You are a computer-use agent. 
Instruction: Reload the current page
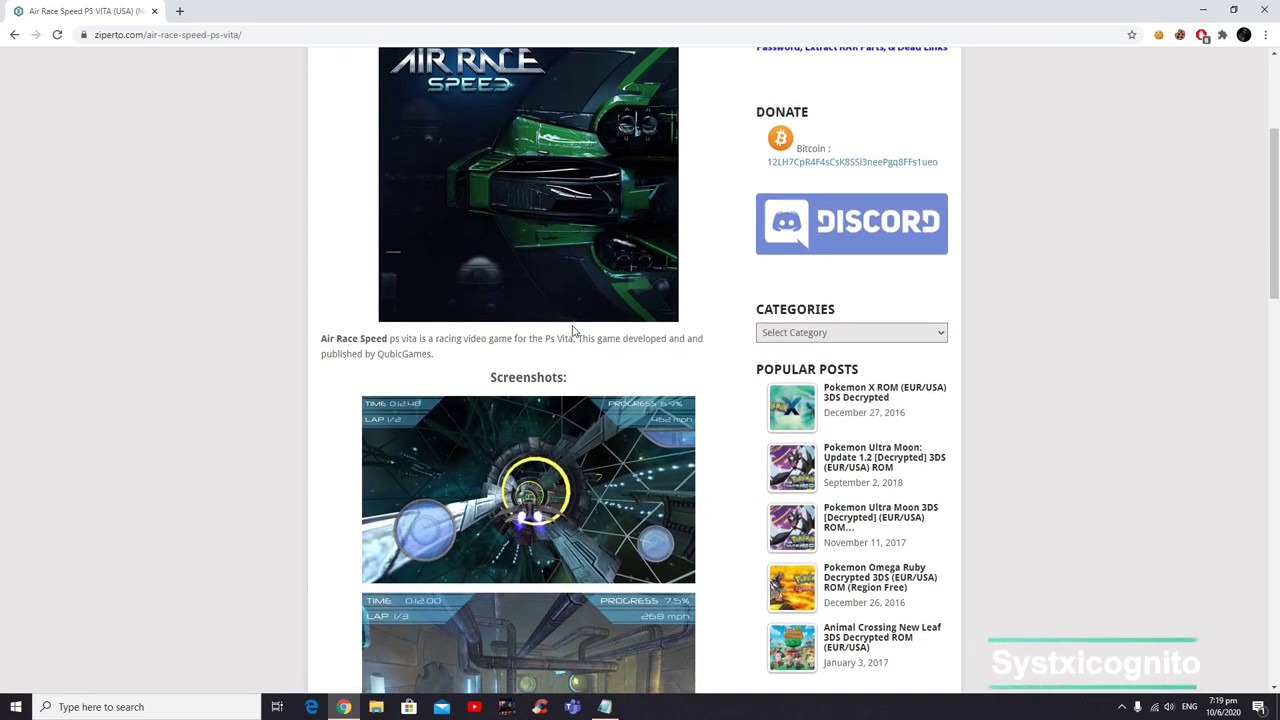coord(57,35)
